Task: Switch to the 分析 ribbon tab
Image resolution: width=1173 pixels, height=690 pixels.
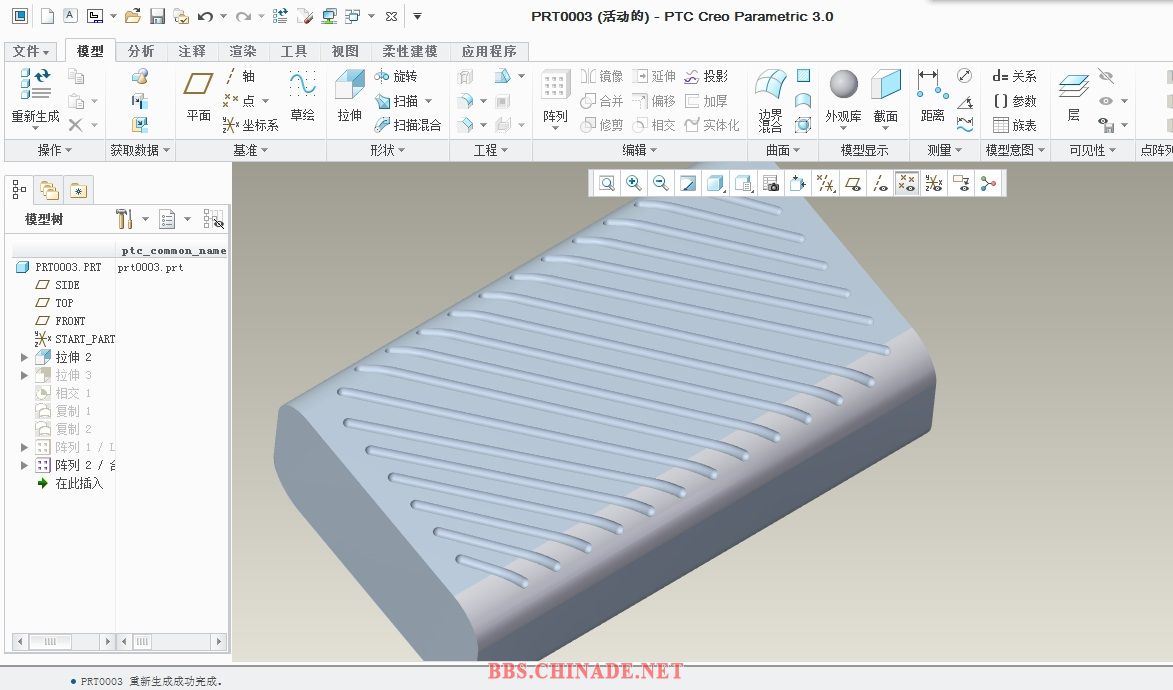Action: click(141, 51)
